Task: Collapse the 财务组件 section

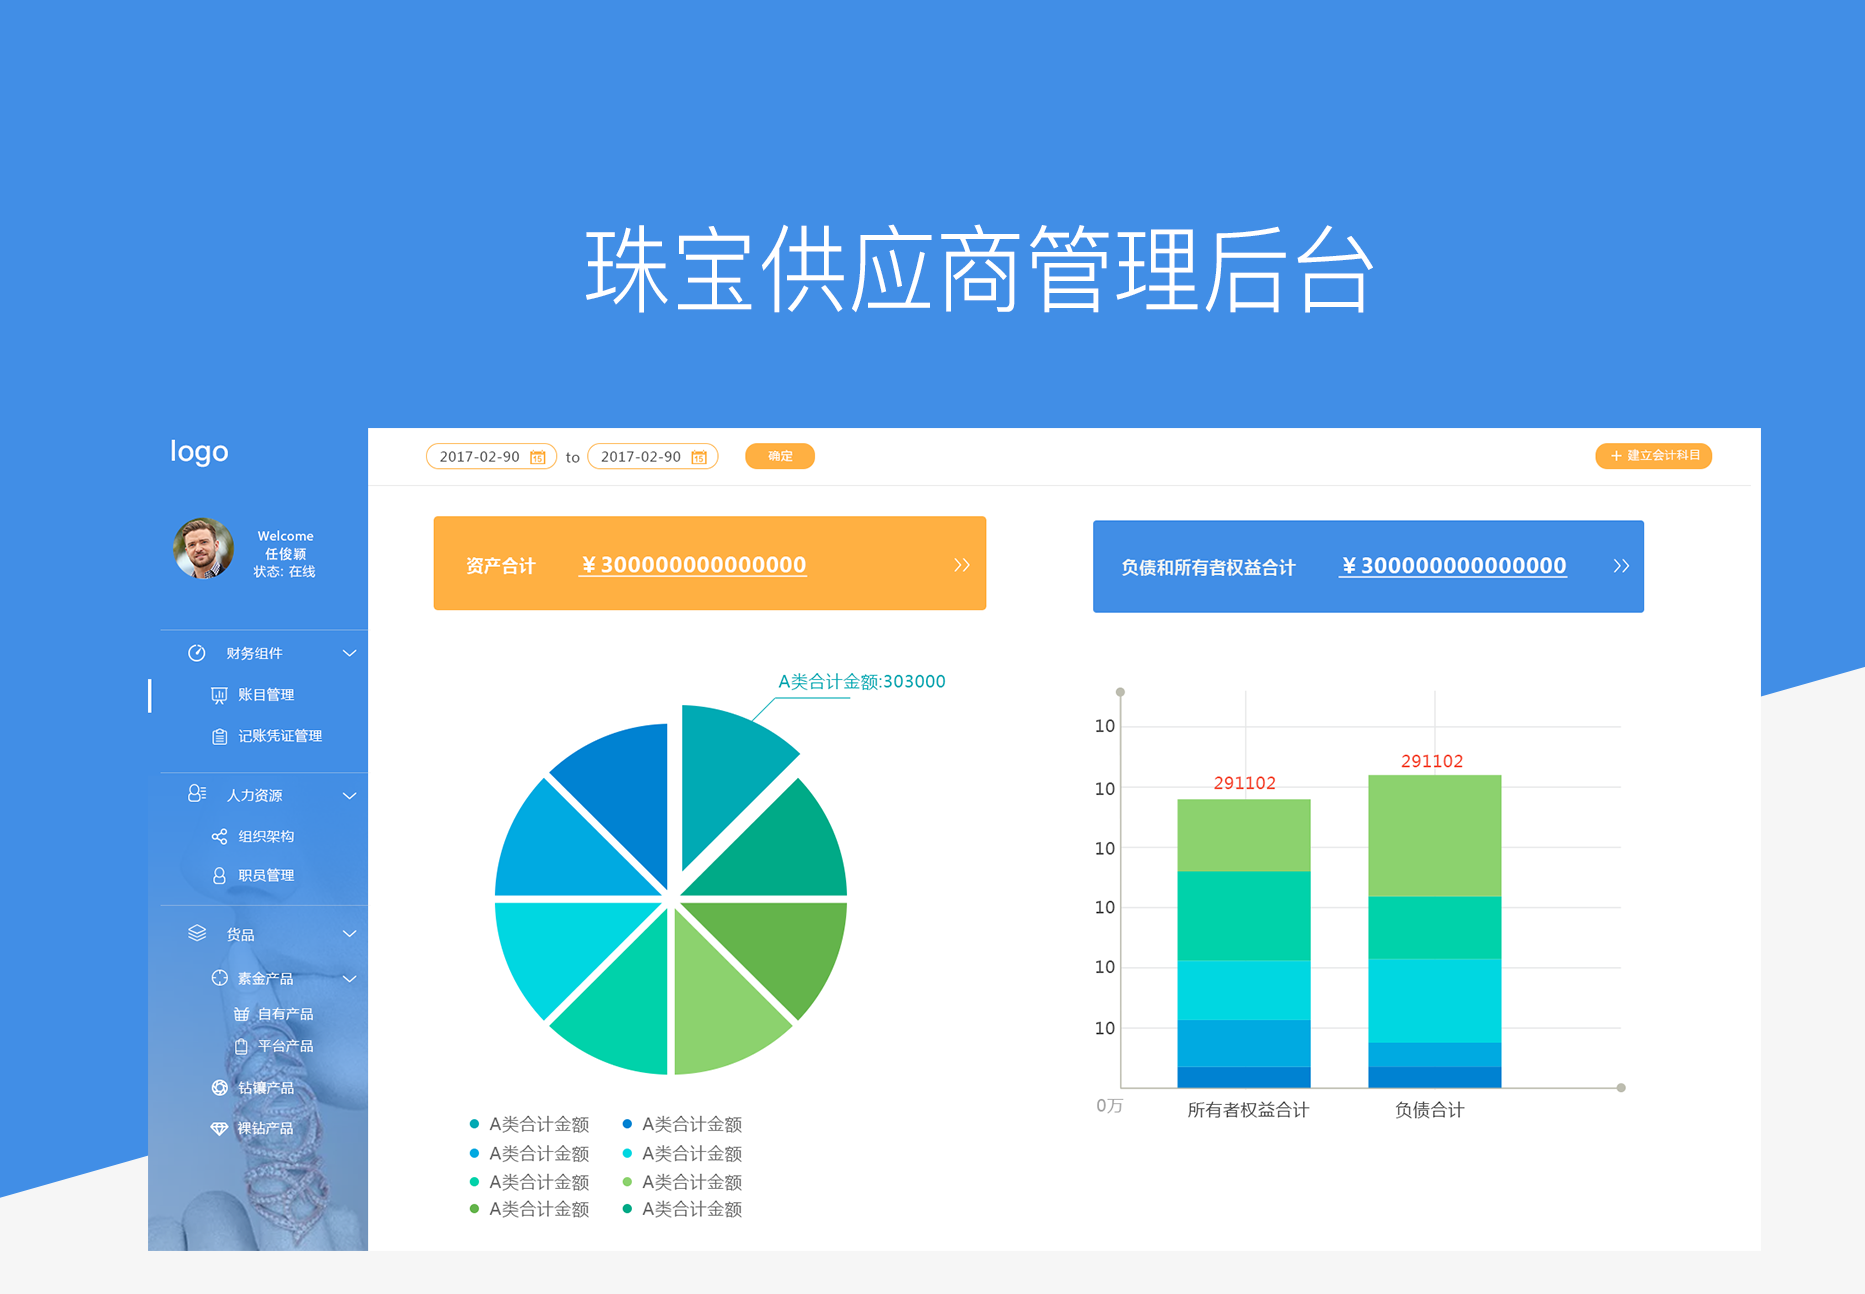Action: (349, 653)
